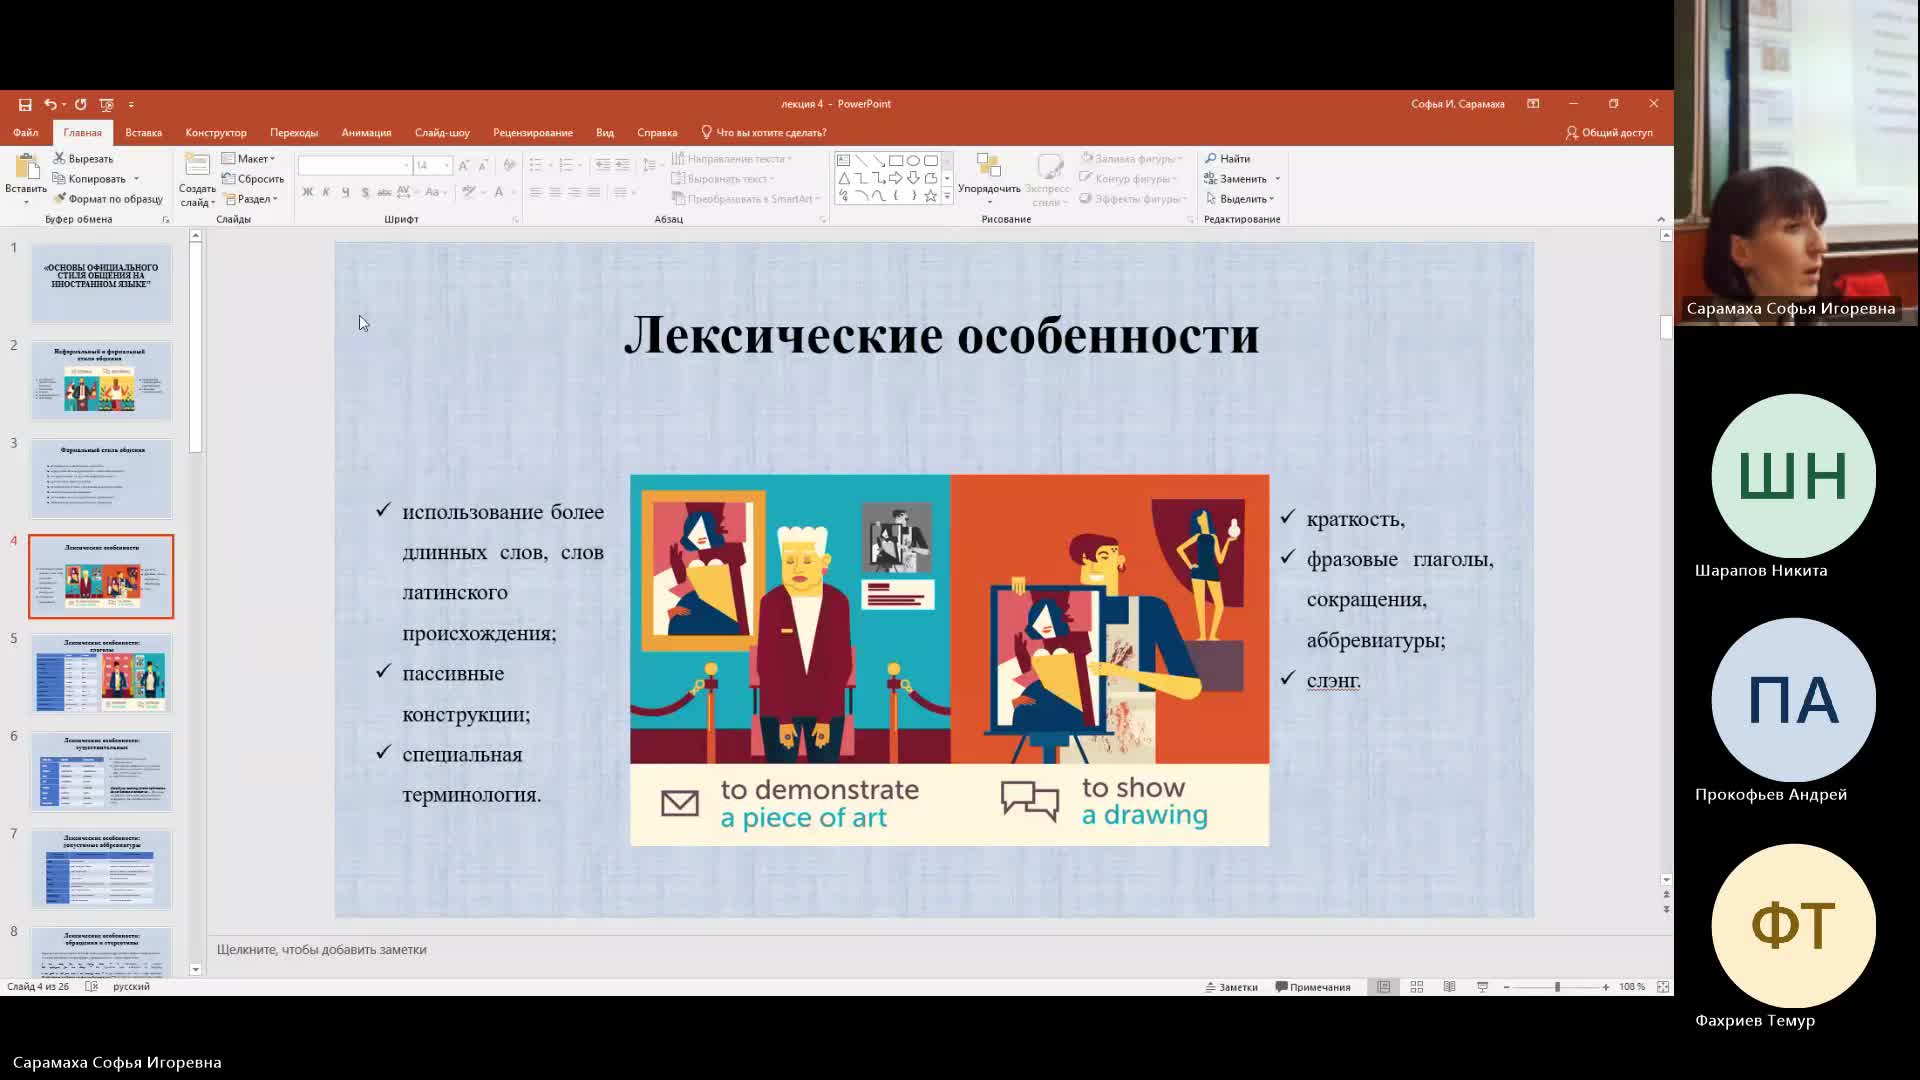Click the notes area 'Щелкните, чтобы добавить заметки'
The height and width of the screenshot is (1080, 1920).
[322, 949]
